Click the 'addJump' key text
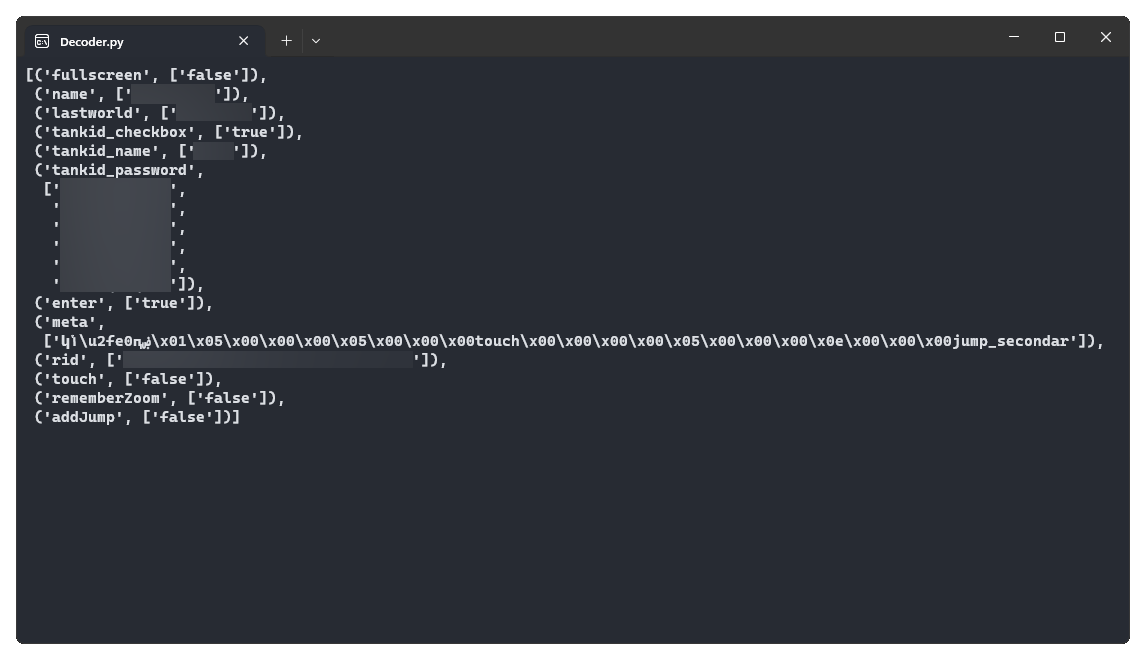Screen dimensions: 1147x663 (x=83, y=417)
